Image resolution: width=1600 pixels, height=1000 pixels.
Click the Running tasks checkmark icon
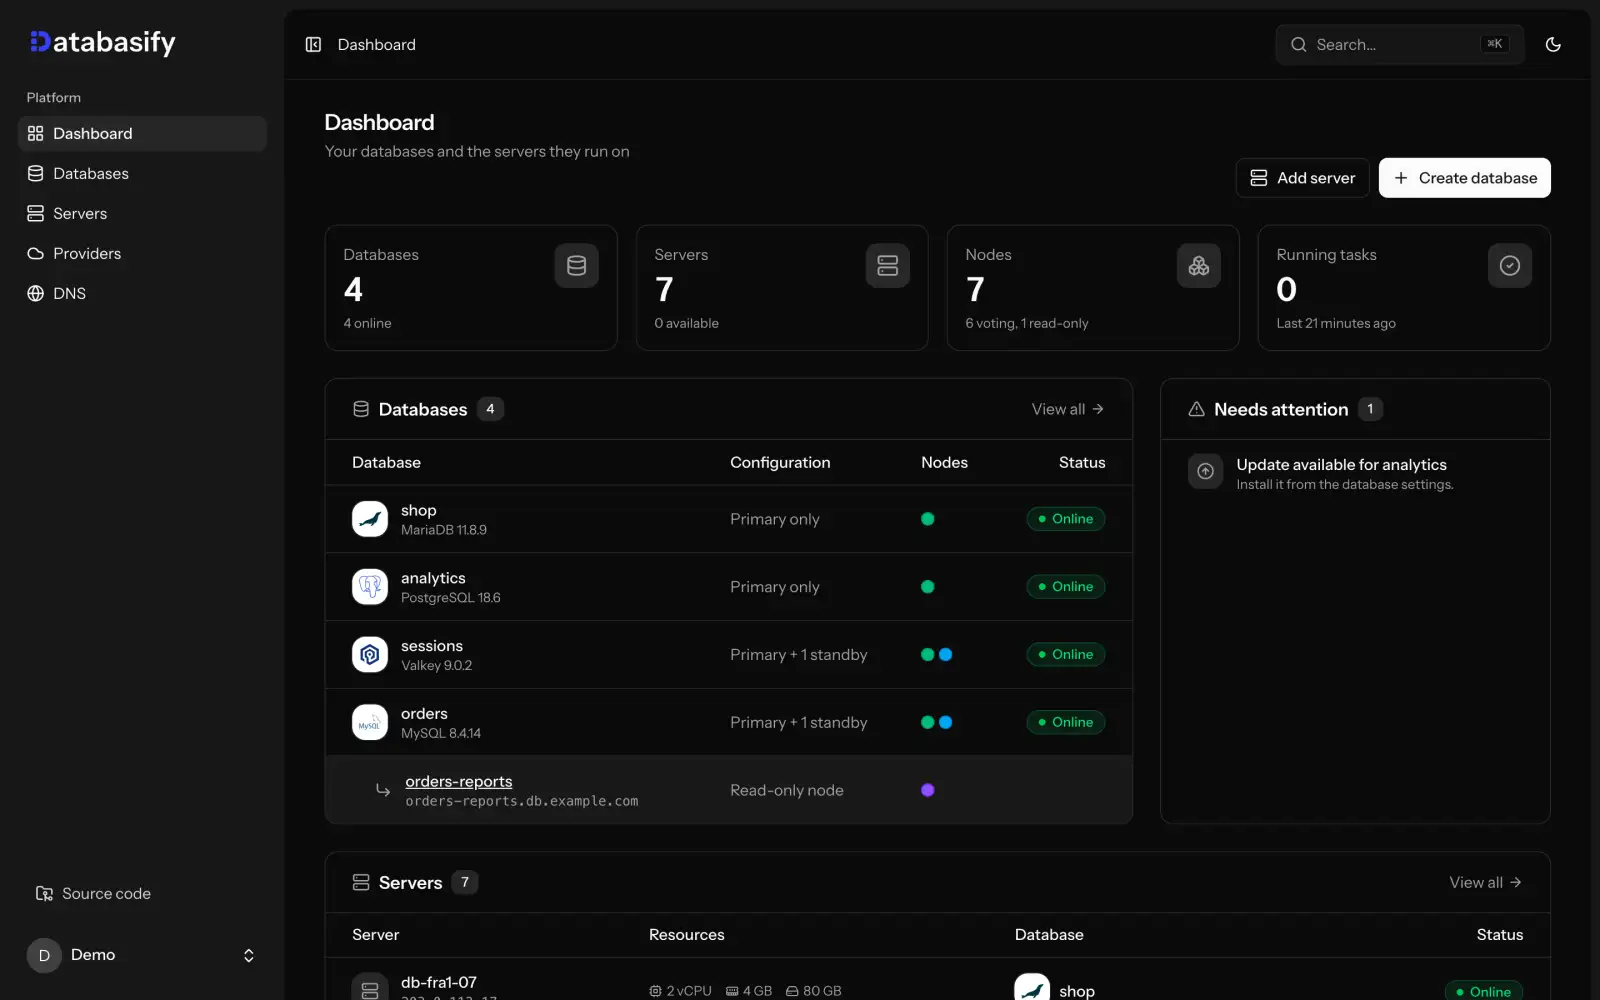(1509, 265)
